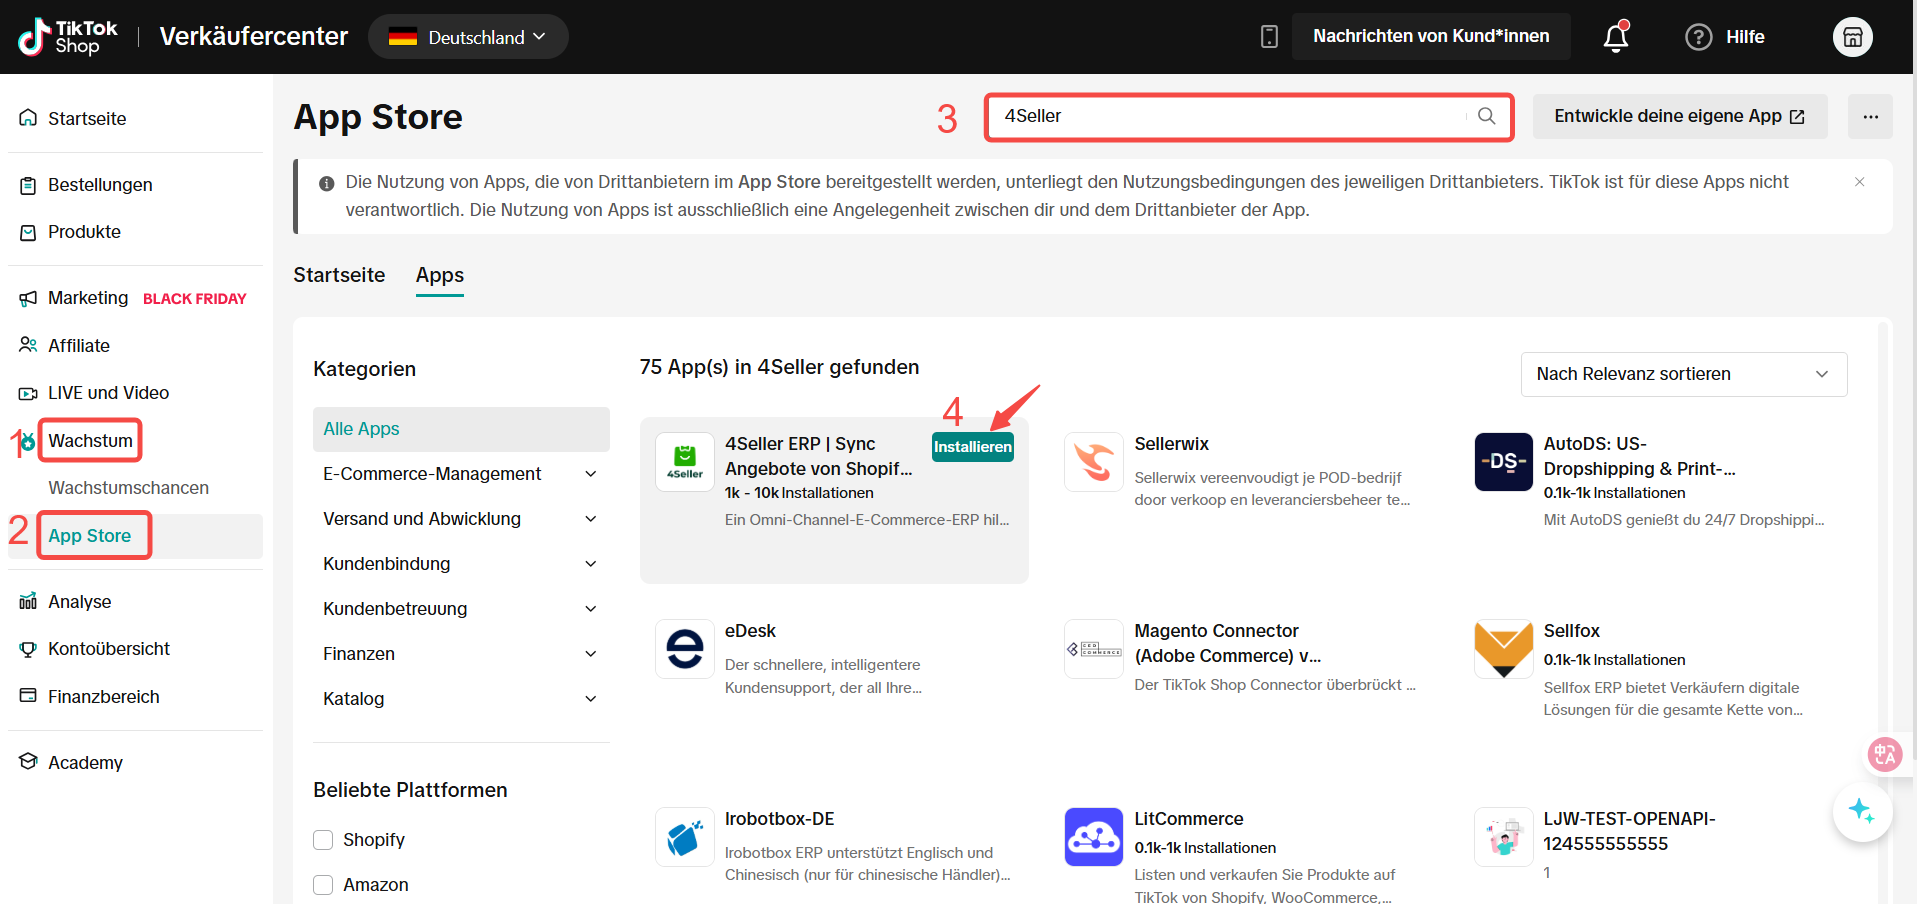Open the three-dots more options button
1917x904 pixels.
[1869, 117]
